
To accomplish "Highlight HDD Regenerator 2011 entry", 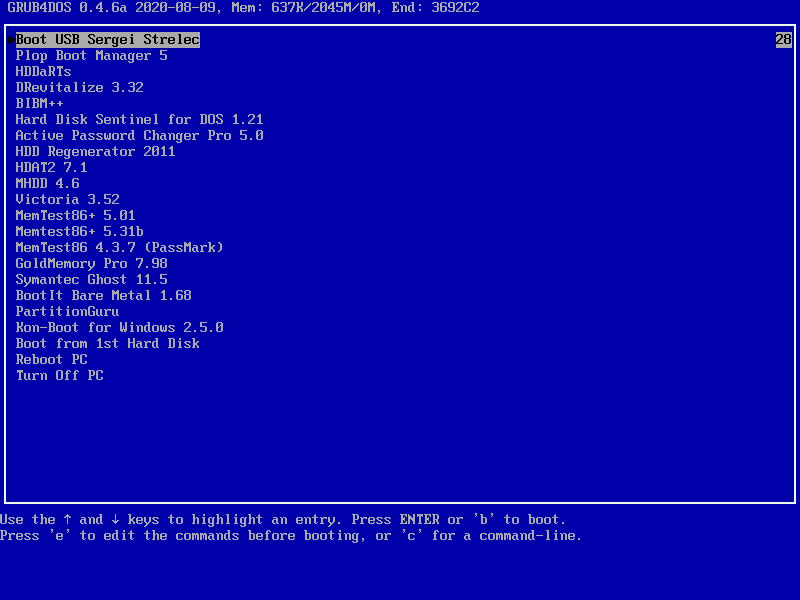I will [95, 152].
